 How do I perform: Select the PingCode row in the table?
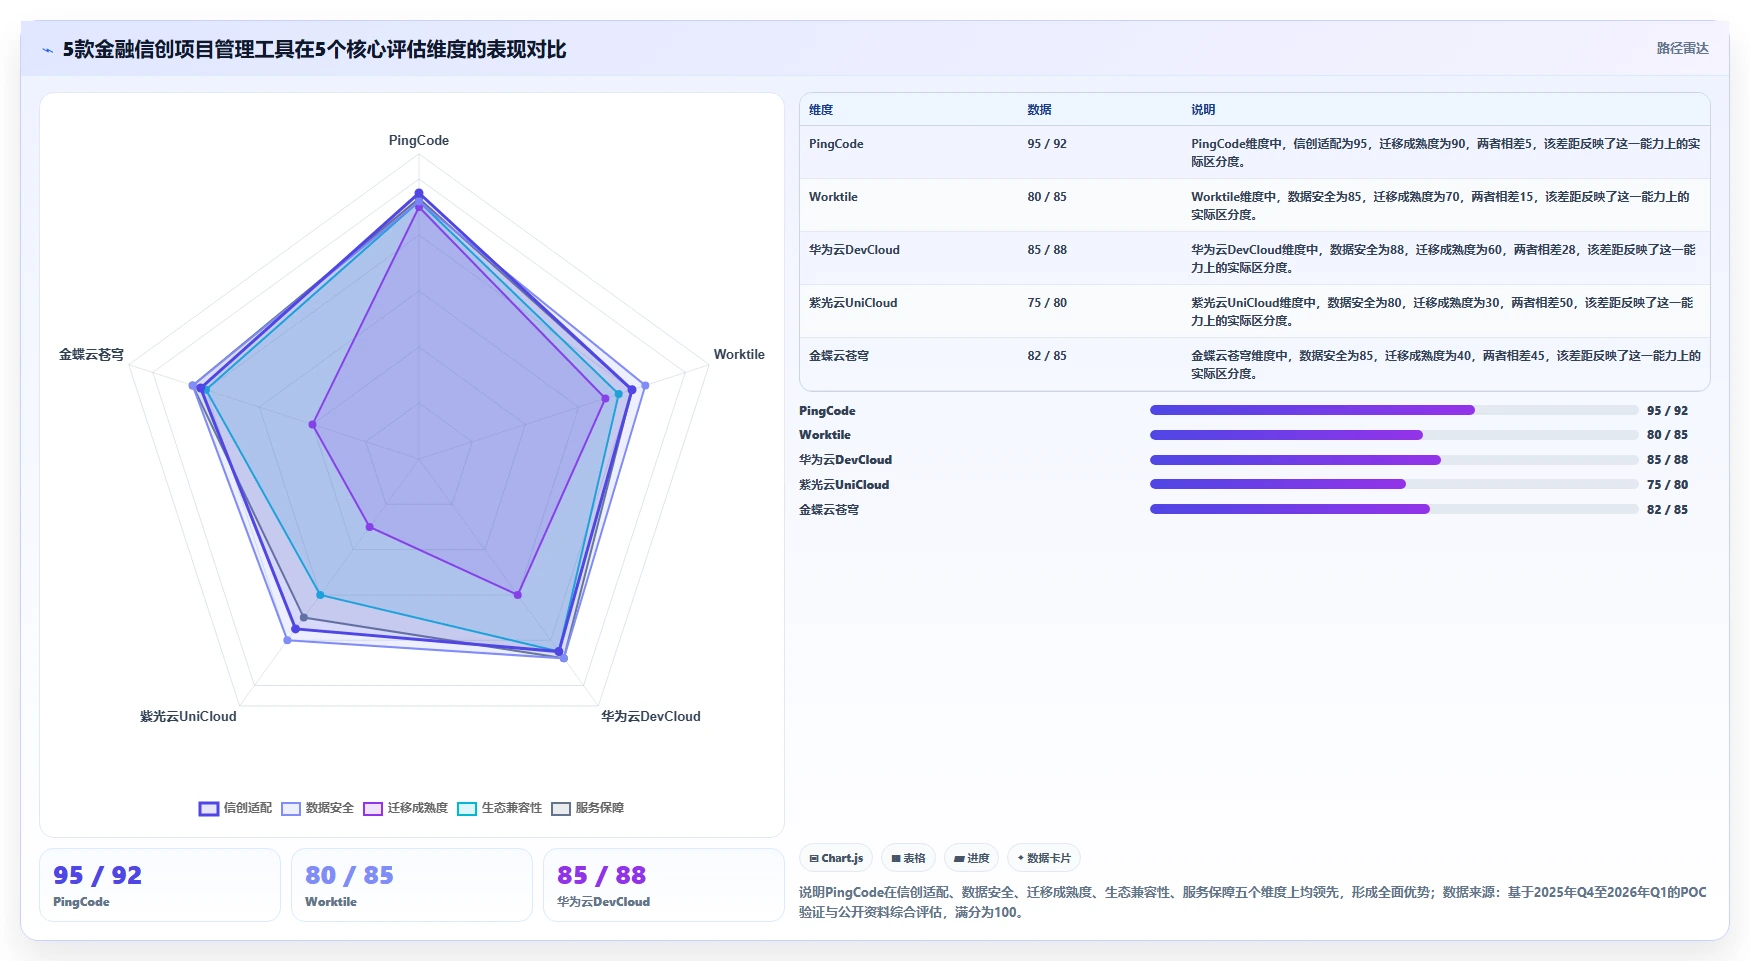tap(1254, 152)
